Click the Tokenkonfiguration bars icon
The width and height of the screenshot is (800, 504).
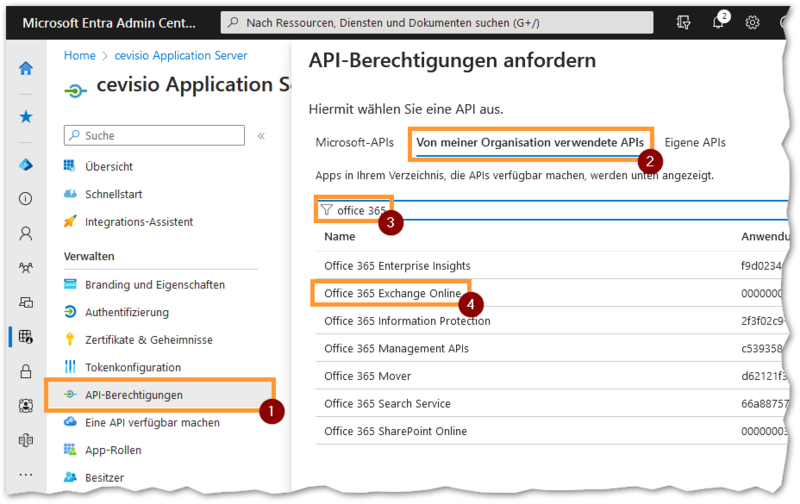click(70, 366)
